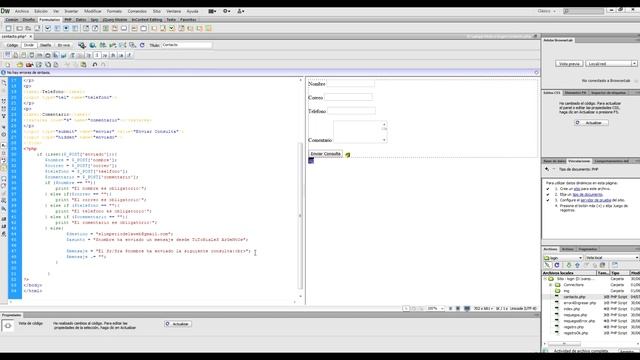Click the Comentario textarea in design view
The width and height of the screenshot is (640, 360).
tap(360, 131)
